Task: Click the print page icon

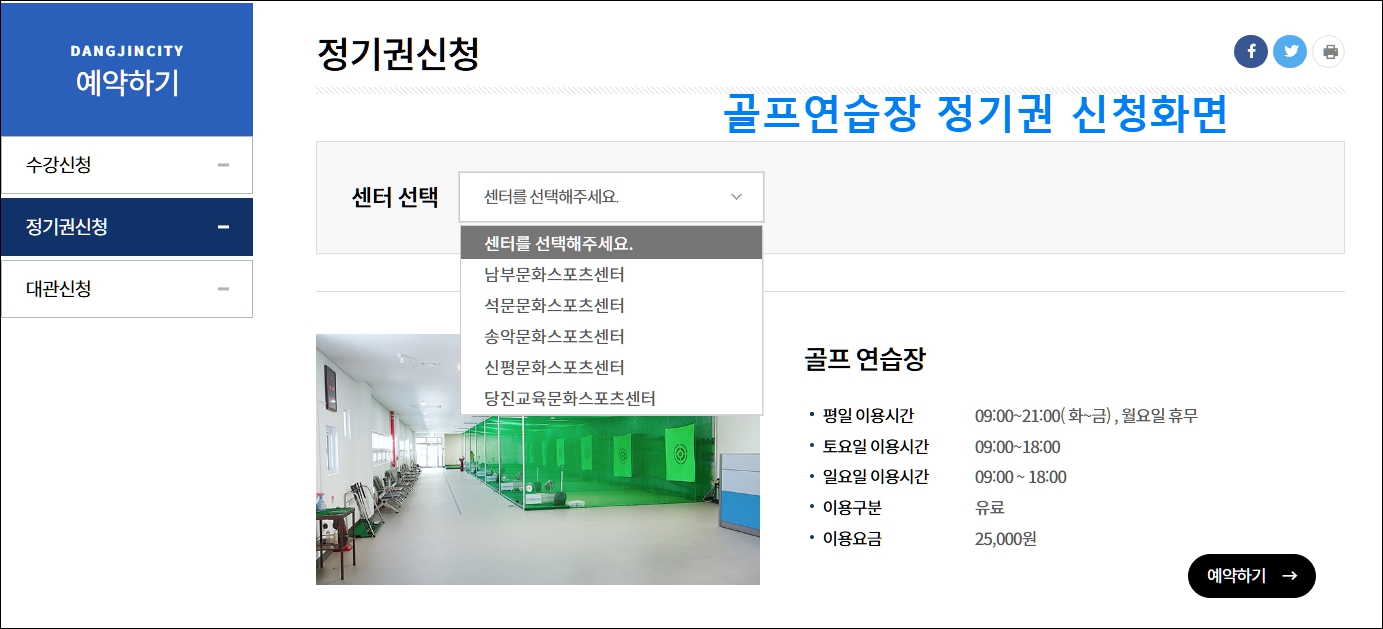Action: pos(1329,51)
